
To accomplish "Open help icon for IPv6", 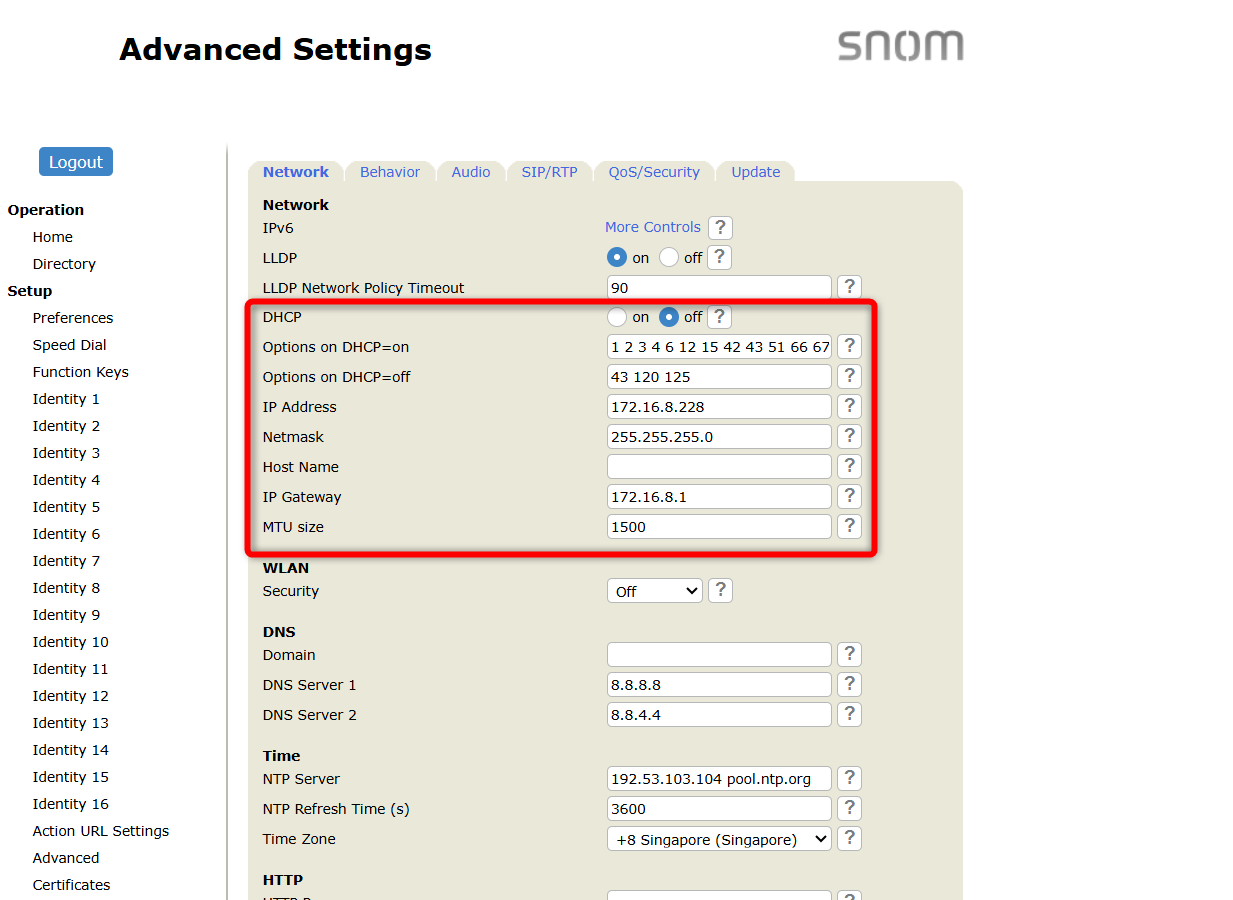I will (720, 227).
